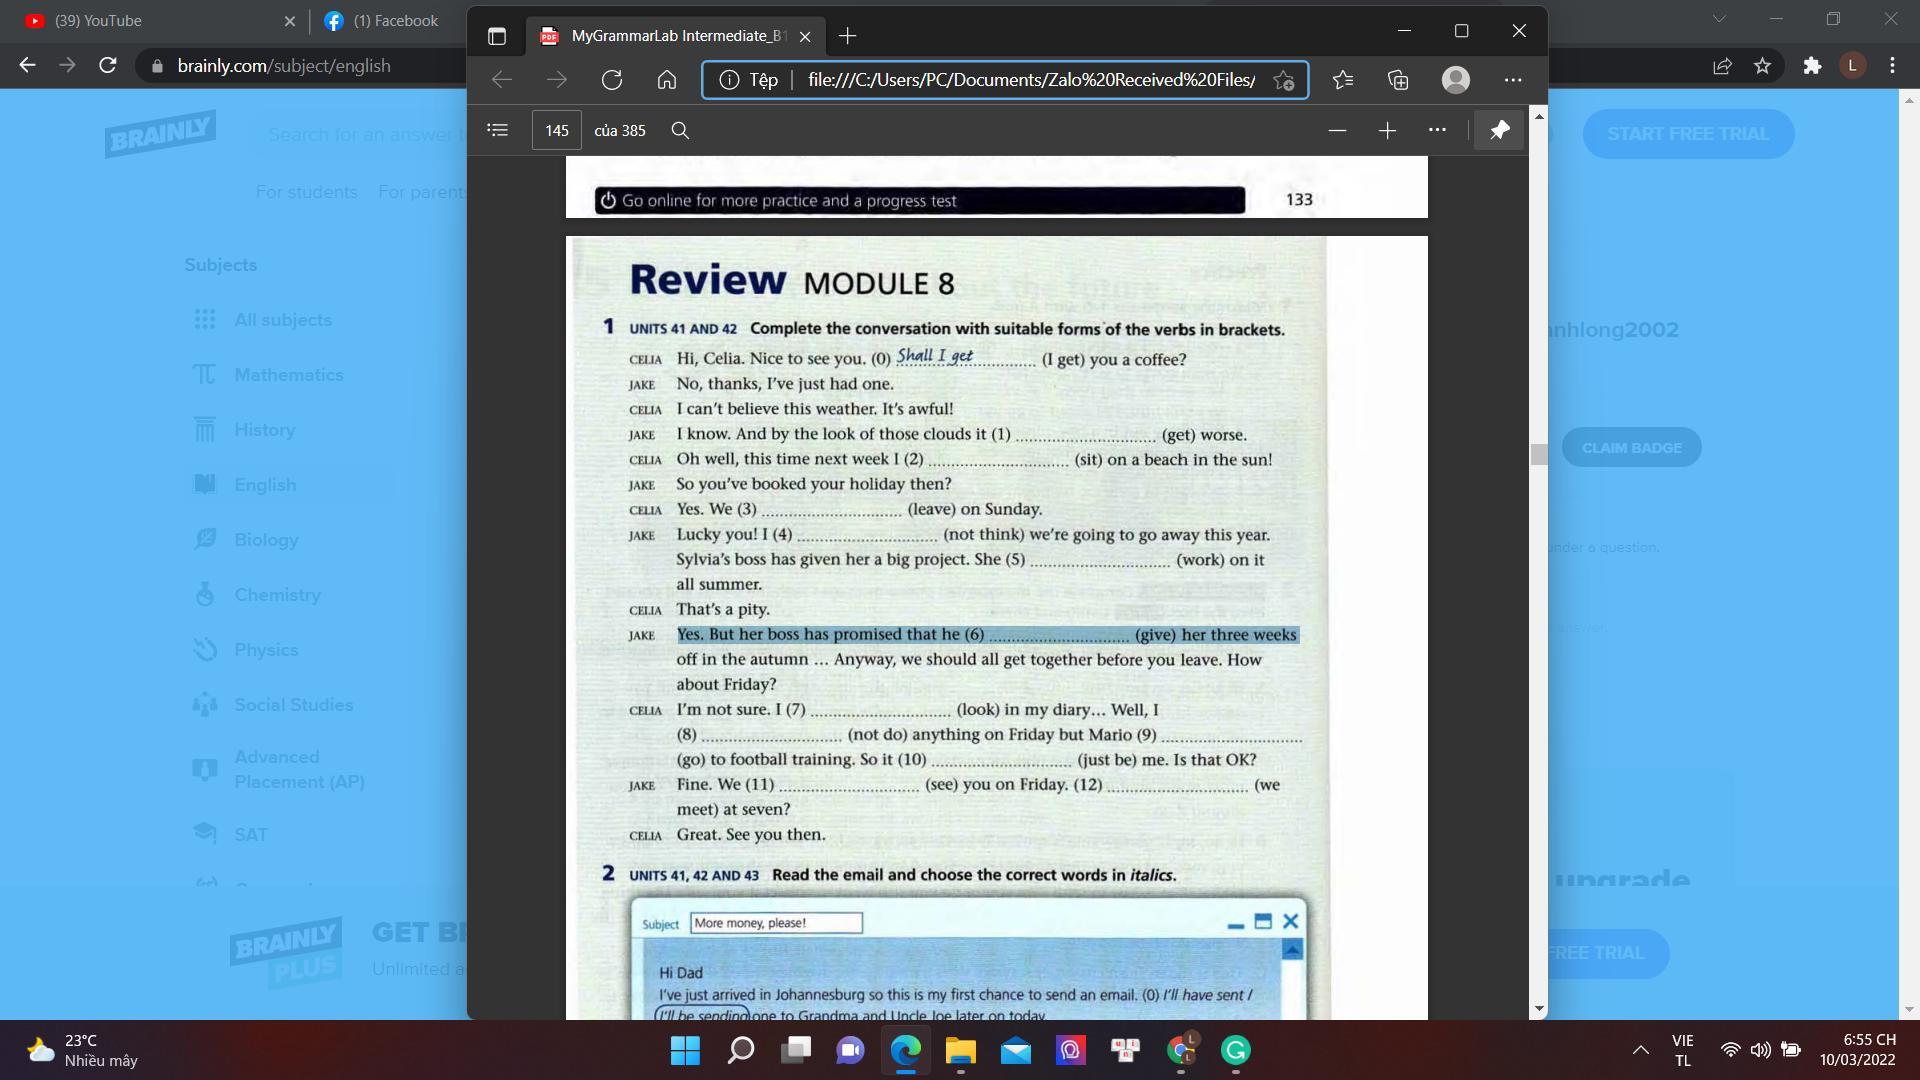The image size is (1920, 1080).
Task: Go to the Edge home page
Action: pos(667,80)
